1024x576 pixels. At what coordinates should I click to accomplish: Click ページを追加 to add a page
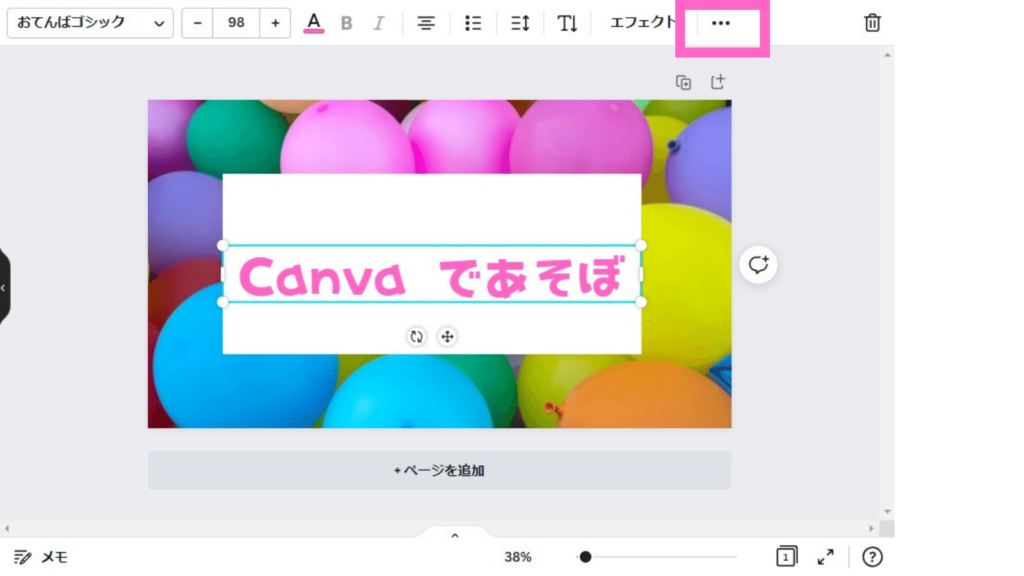pos(440,470)
